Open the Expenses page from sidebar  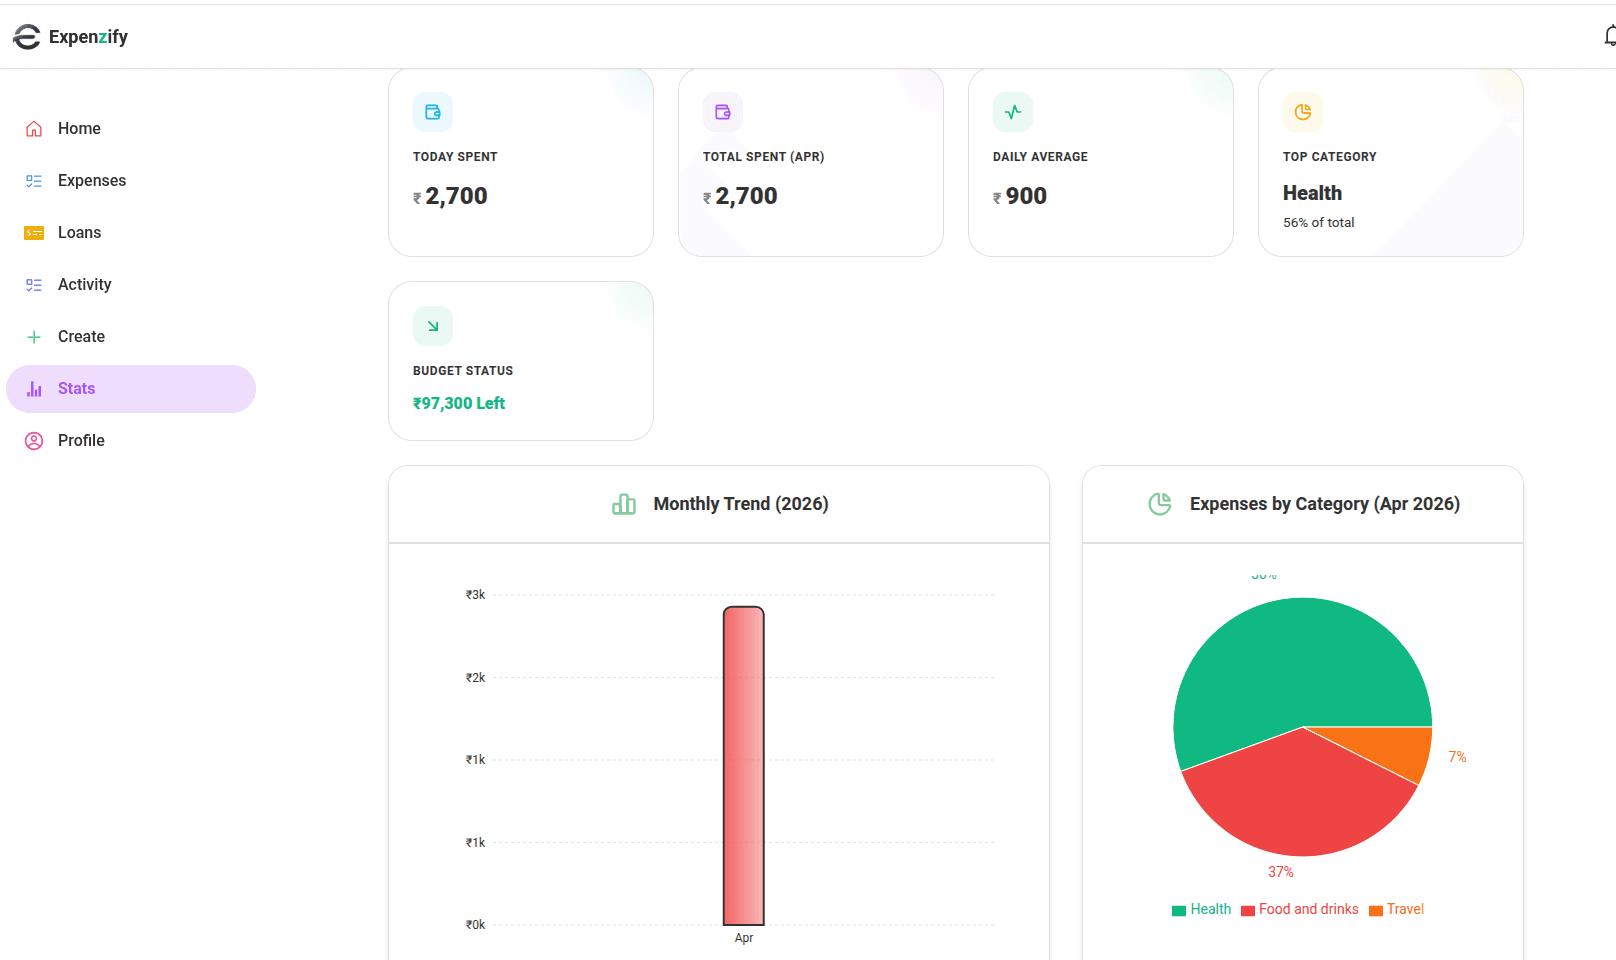pyautogui.click(x=91, y=180)
